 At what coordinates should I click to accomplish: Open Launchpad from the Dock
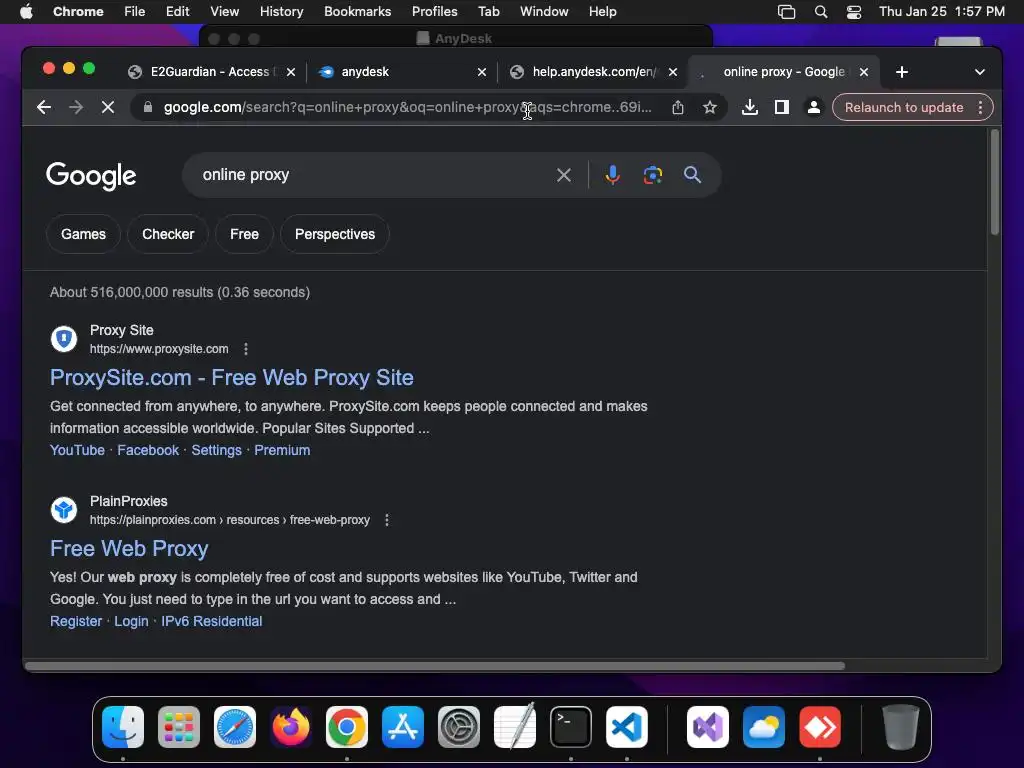(179, 727)
